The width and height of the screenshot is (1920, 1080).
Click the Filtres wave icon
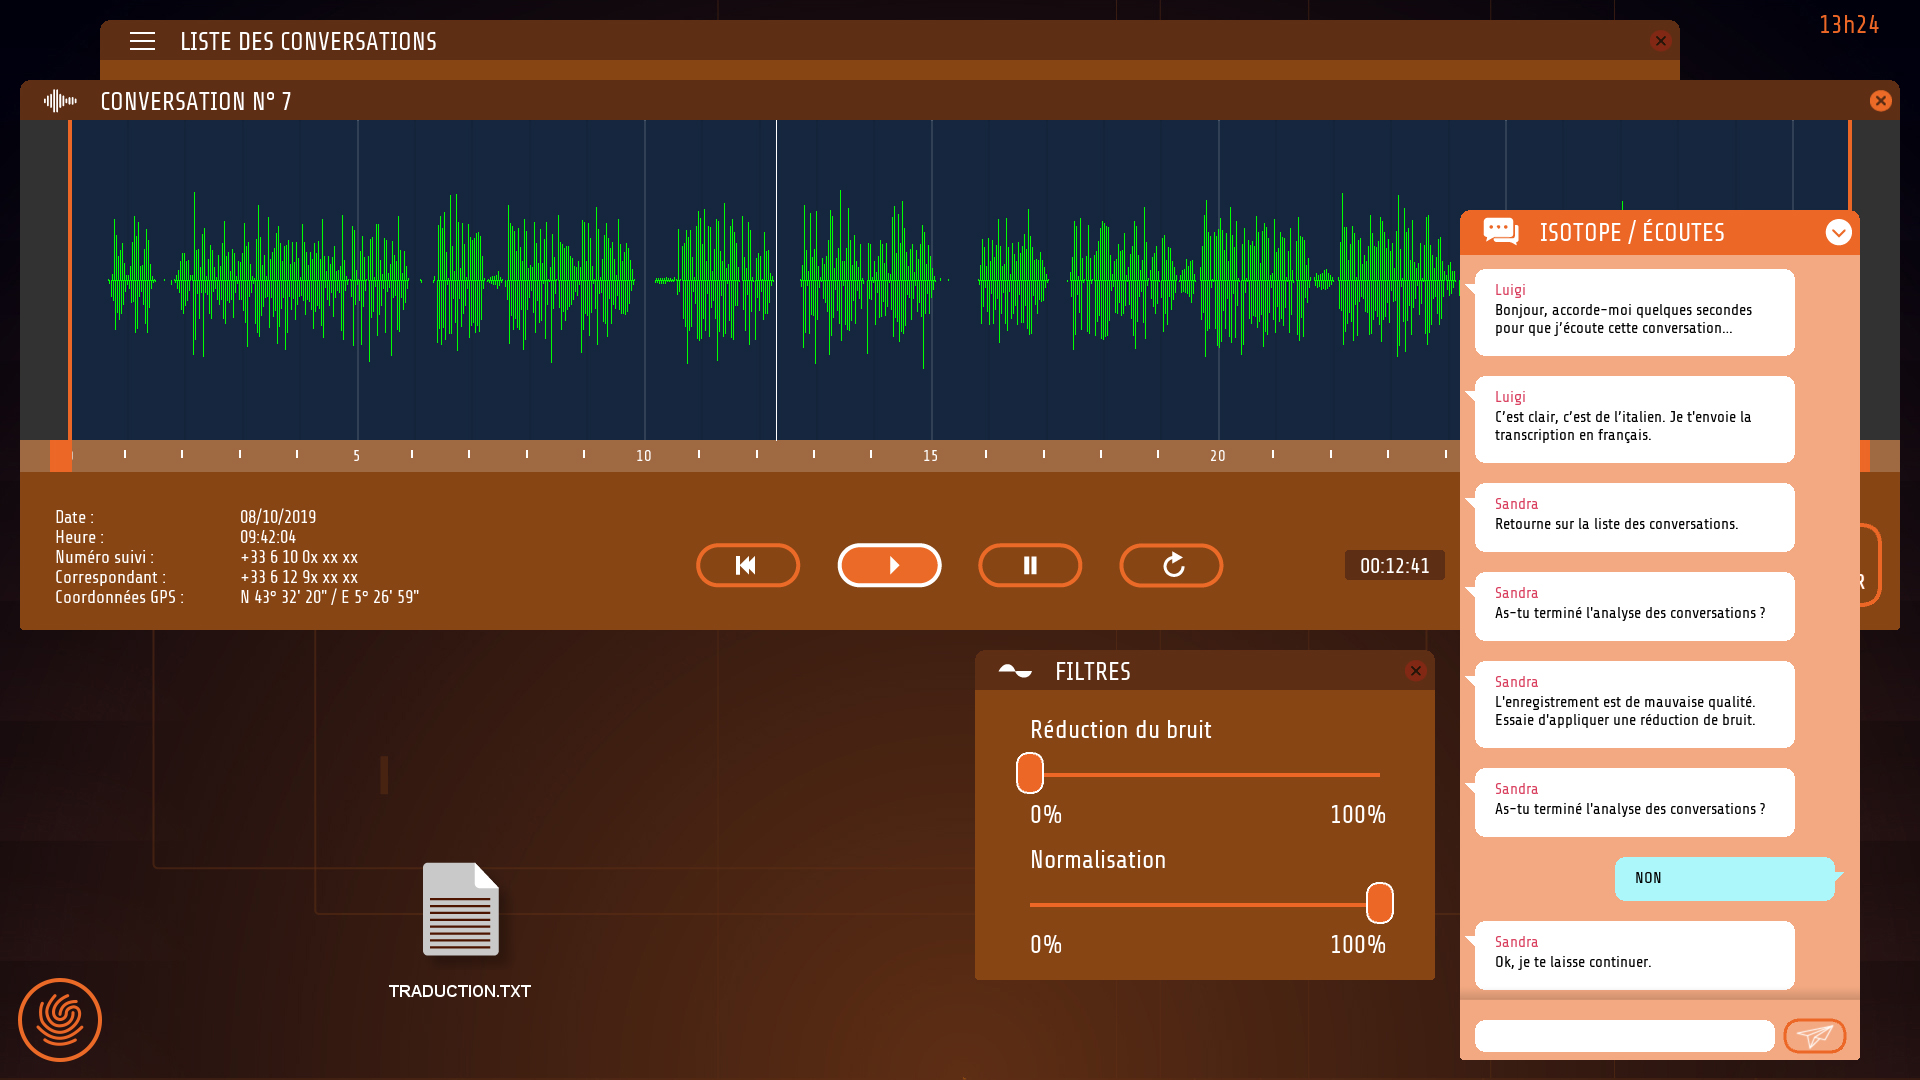1015,671
